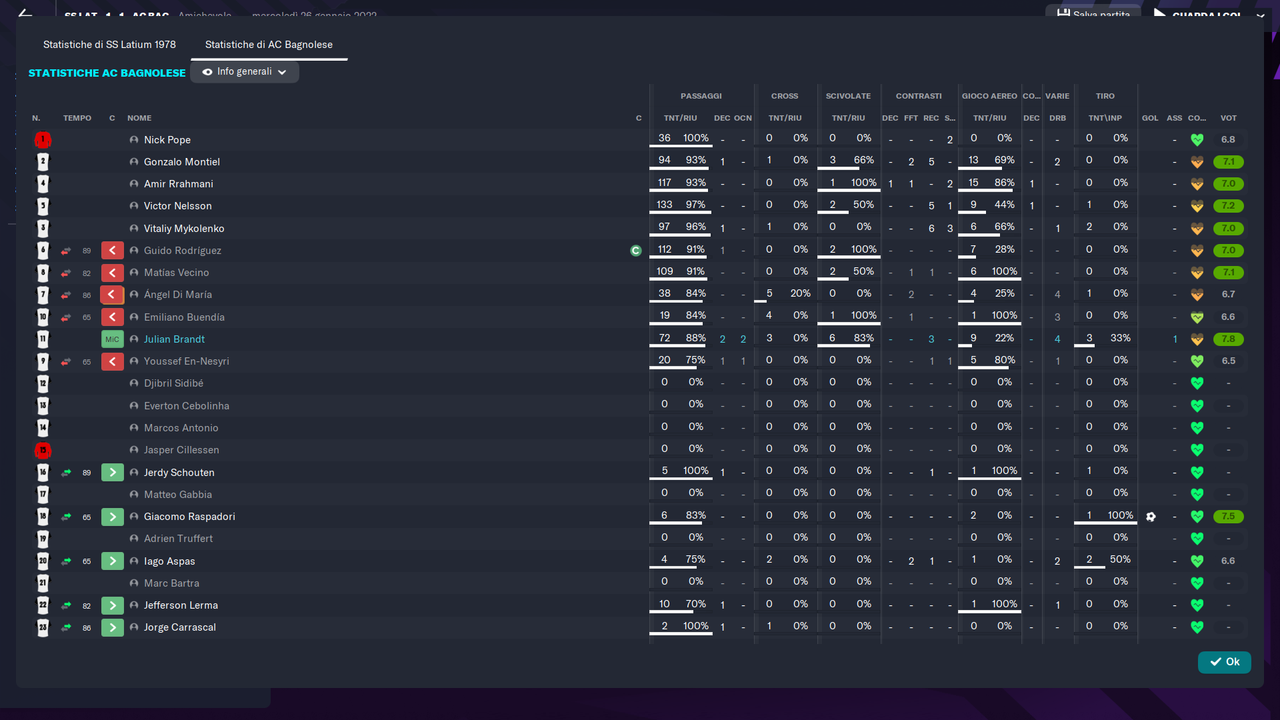Viewport: 1280px width, 720px height.
Task: Click Youssef En-Nesyri's 6.5 rating value
Action: click(1228, 361)
